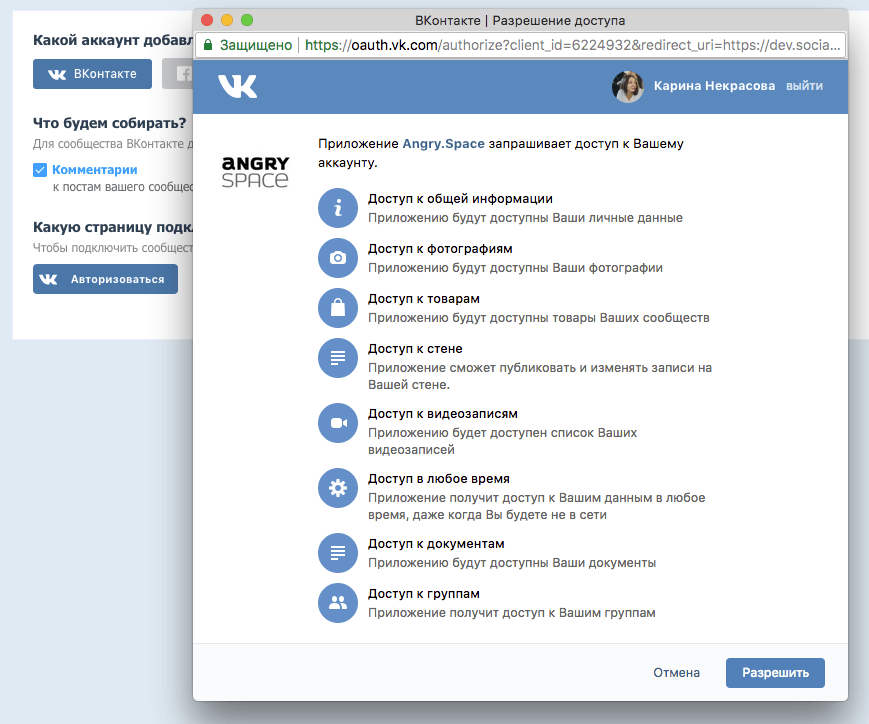
Task: Click the camera icon for photos access
Action: pos(338,258)
